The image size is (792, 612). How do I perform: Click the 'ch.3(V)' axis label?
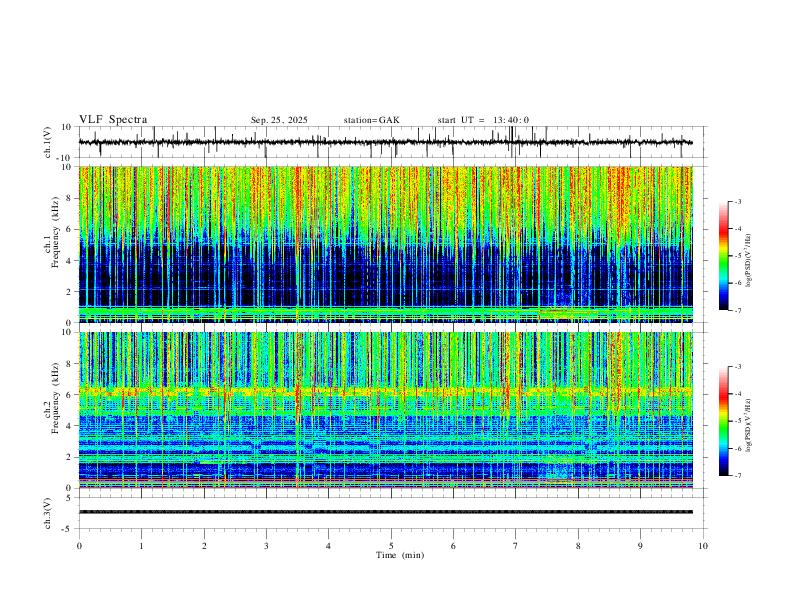48,513
